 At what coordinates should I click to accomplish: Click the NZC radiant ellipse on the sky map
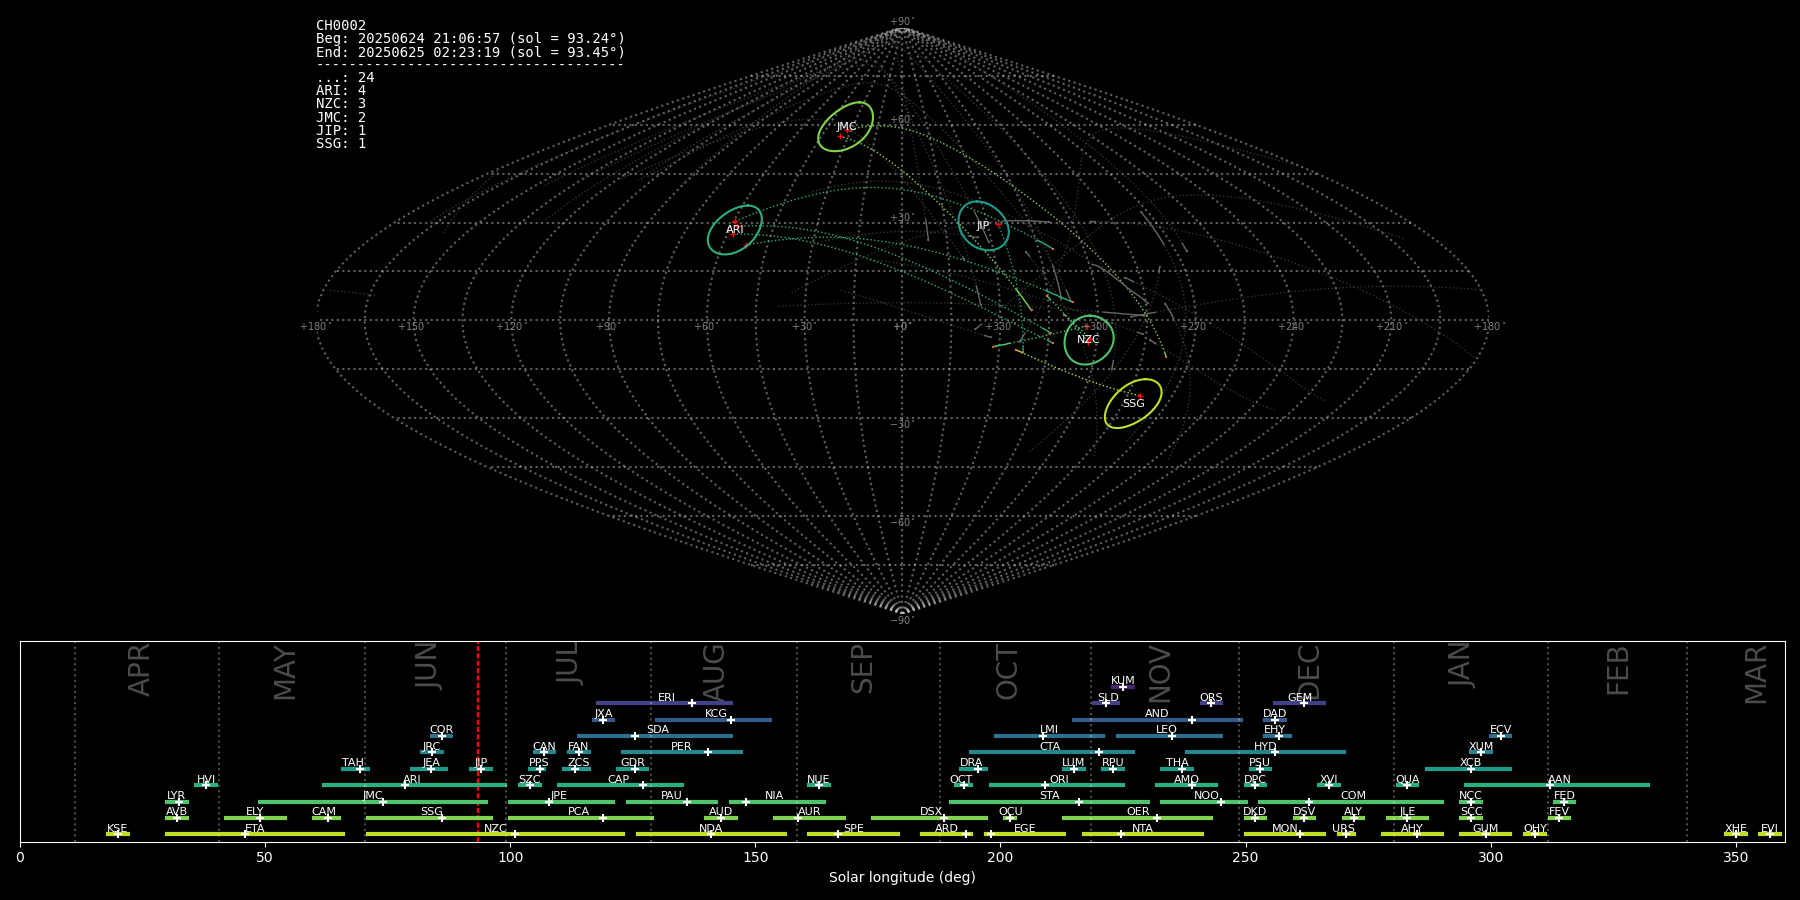tap(1088, 340)
